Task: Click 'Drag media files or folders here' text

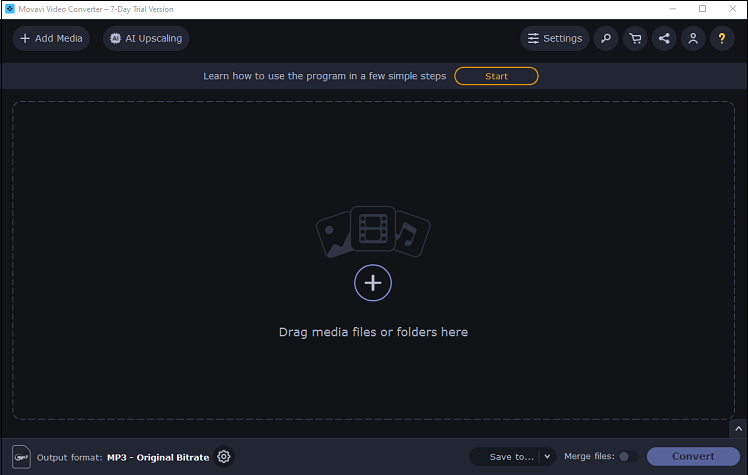Action: click(x=373, y=332)
